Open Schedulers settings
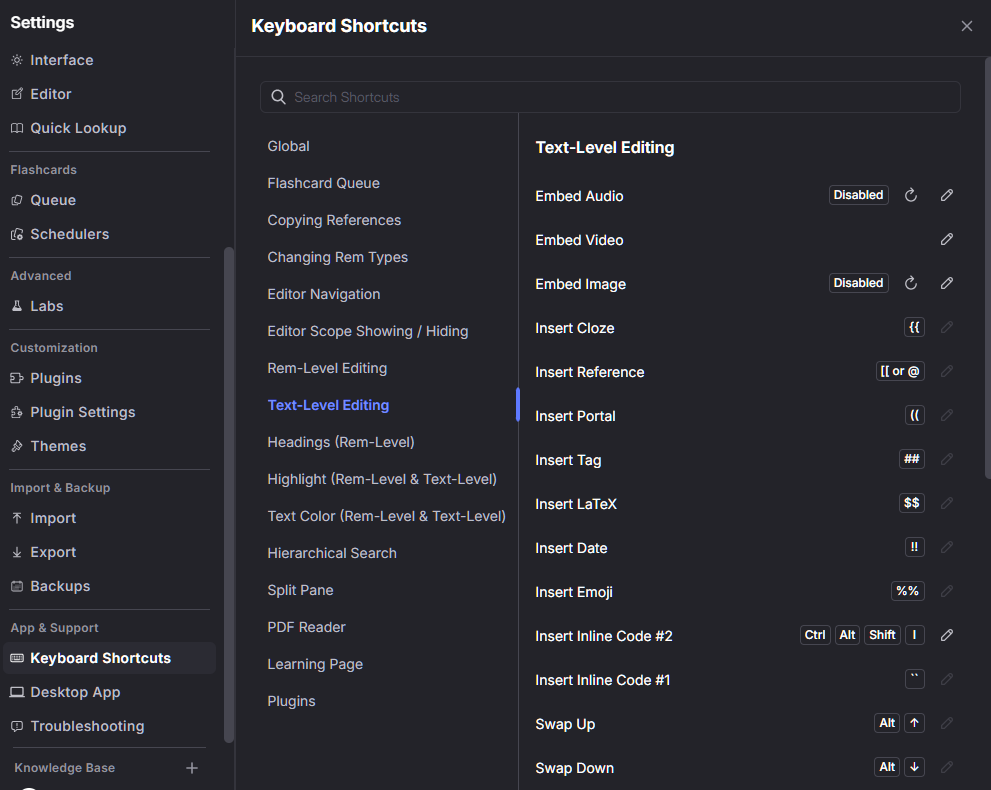 70,234
